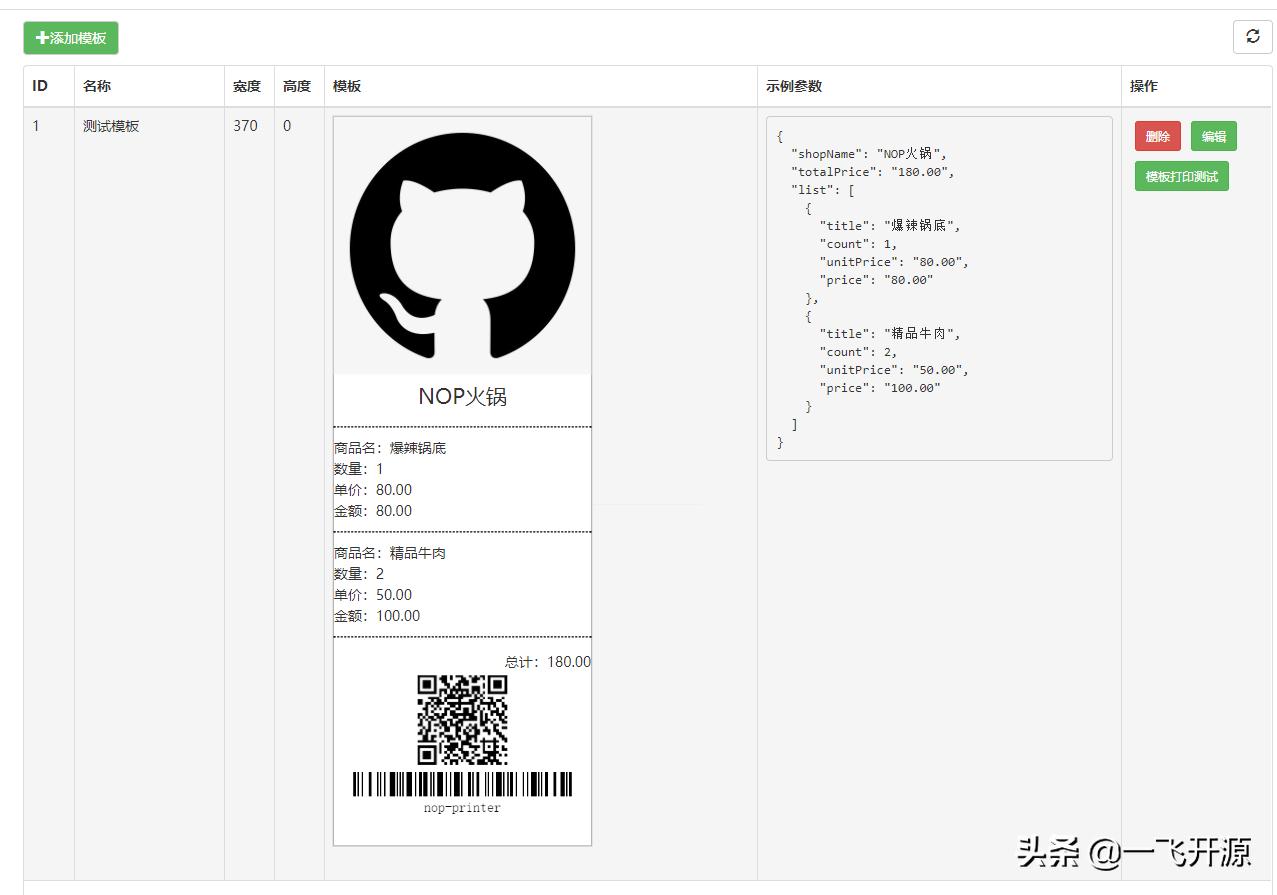1277x895 pixels.
Task: Select the ID column header
Action: pos(40,86)
